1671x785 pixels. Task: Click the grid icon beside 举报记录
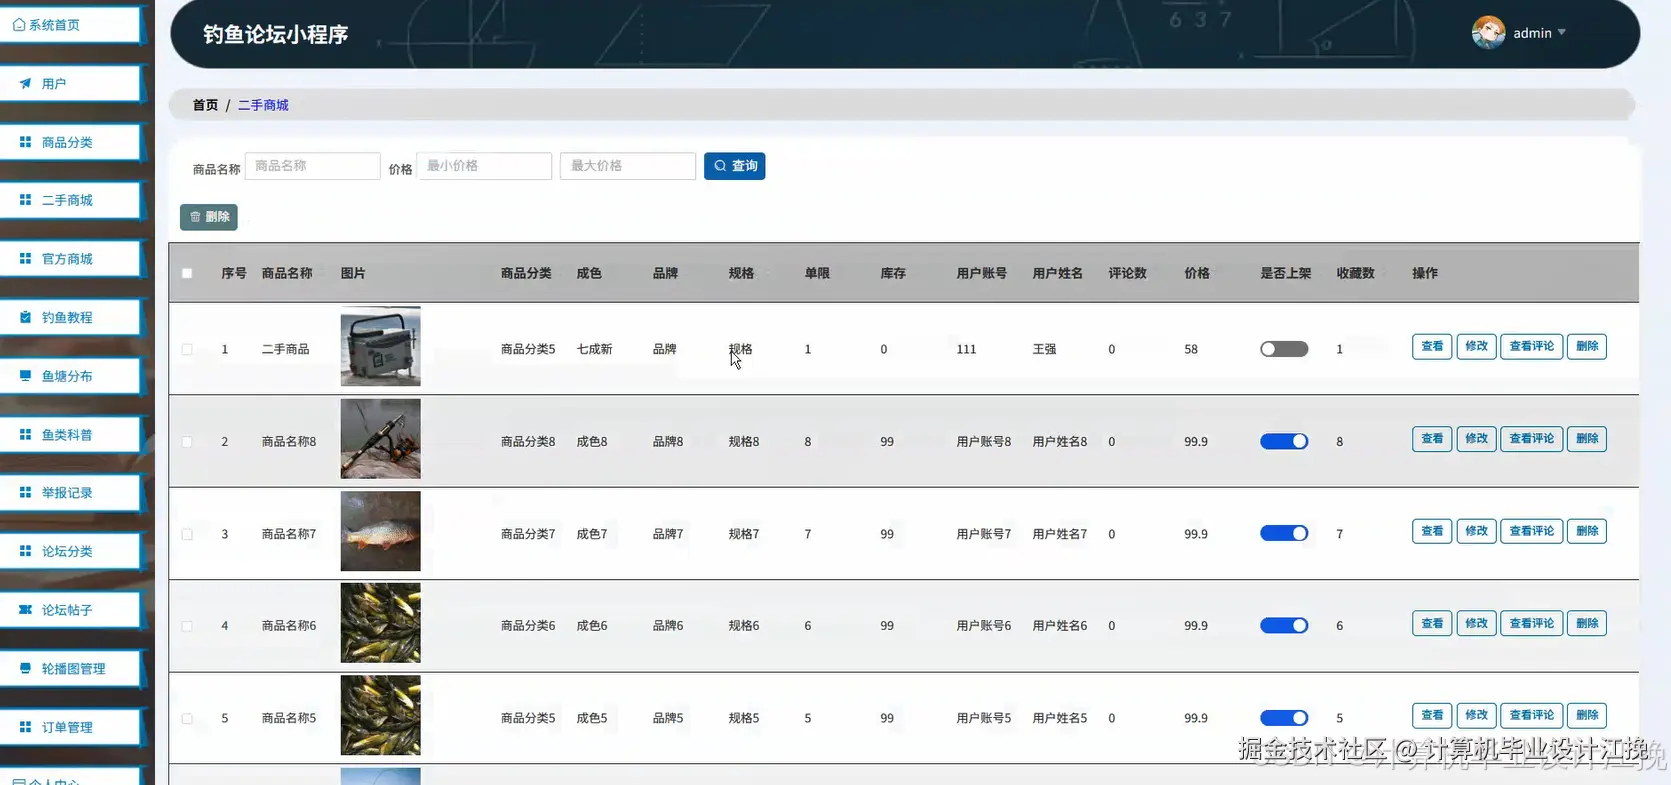pos(25,492)
